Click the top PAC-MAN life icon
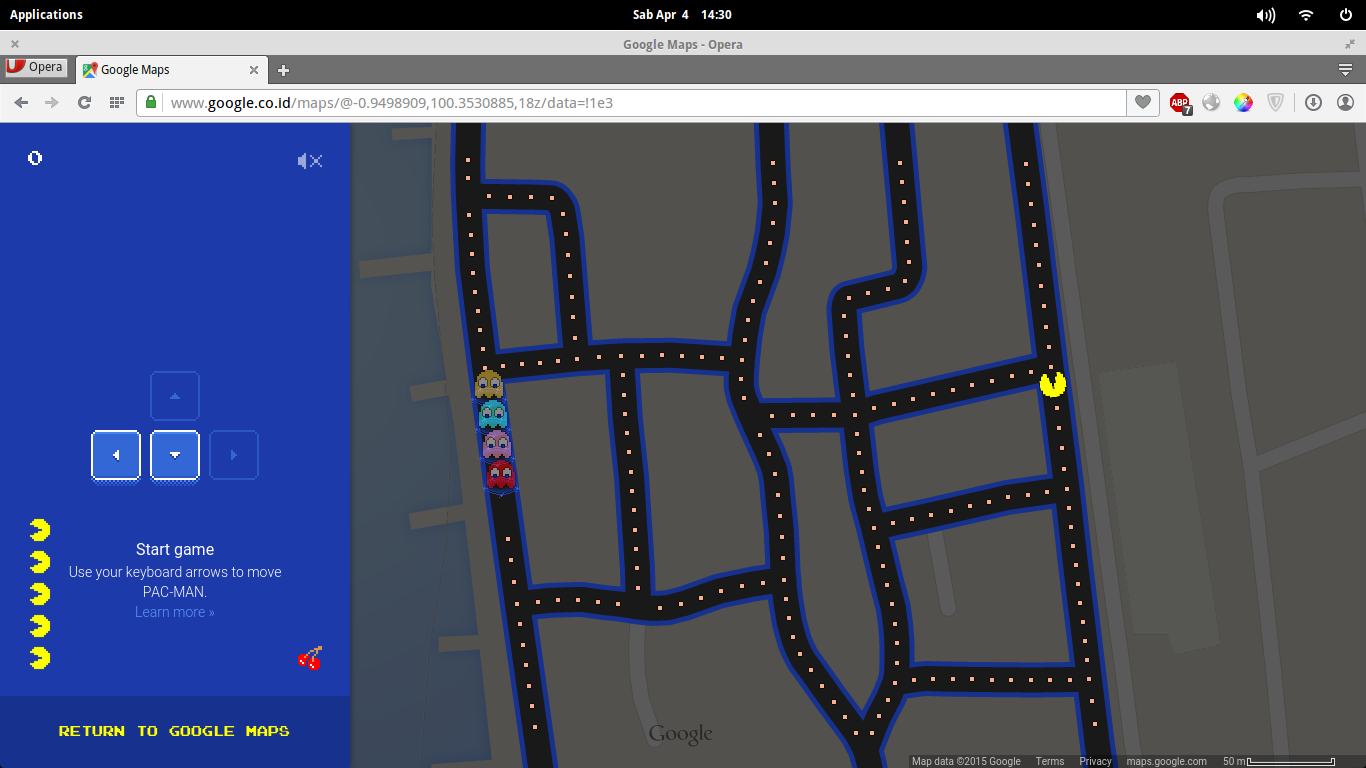This screenshot has width=1366, height=768. coord(40,530)
